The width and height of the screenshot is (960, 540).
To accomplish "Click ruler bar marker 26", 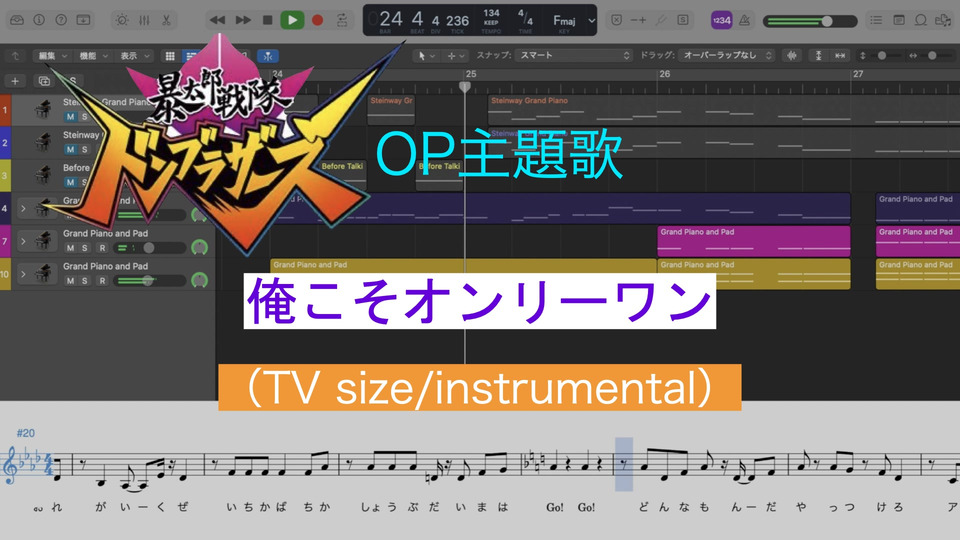I will (x=664, y=74).
